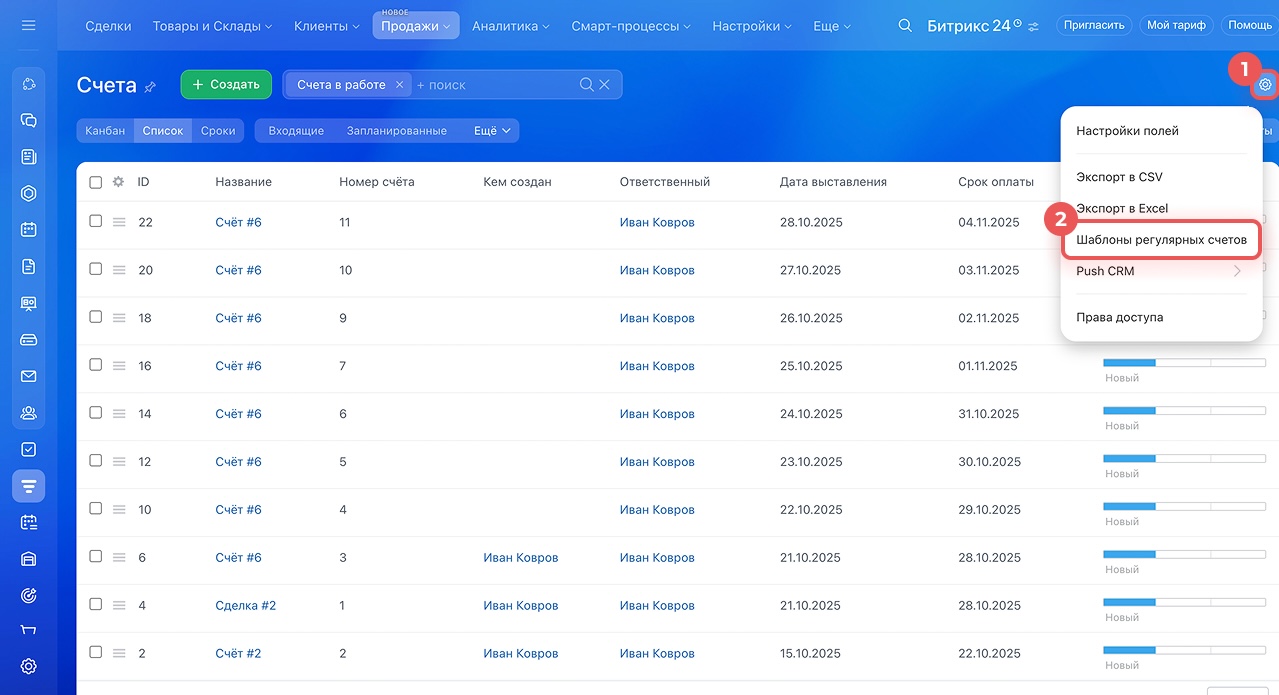
Task: Expand the Товары и Склады dropdown menu
Action: (212, 26)
